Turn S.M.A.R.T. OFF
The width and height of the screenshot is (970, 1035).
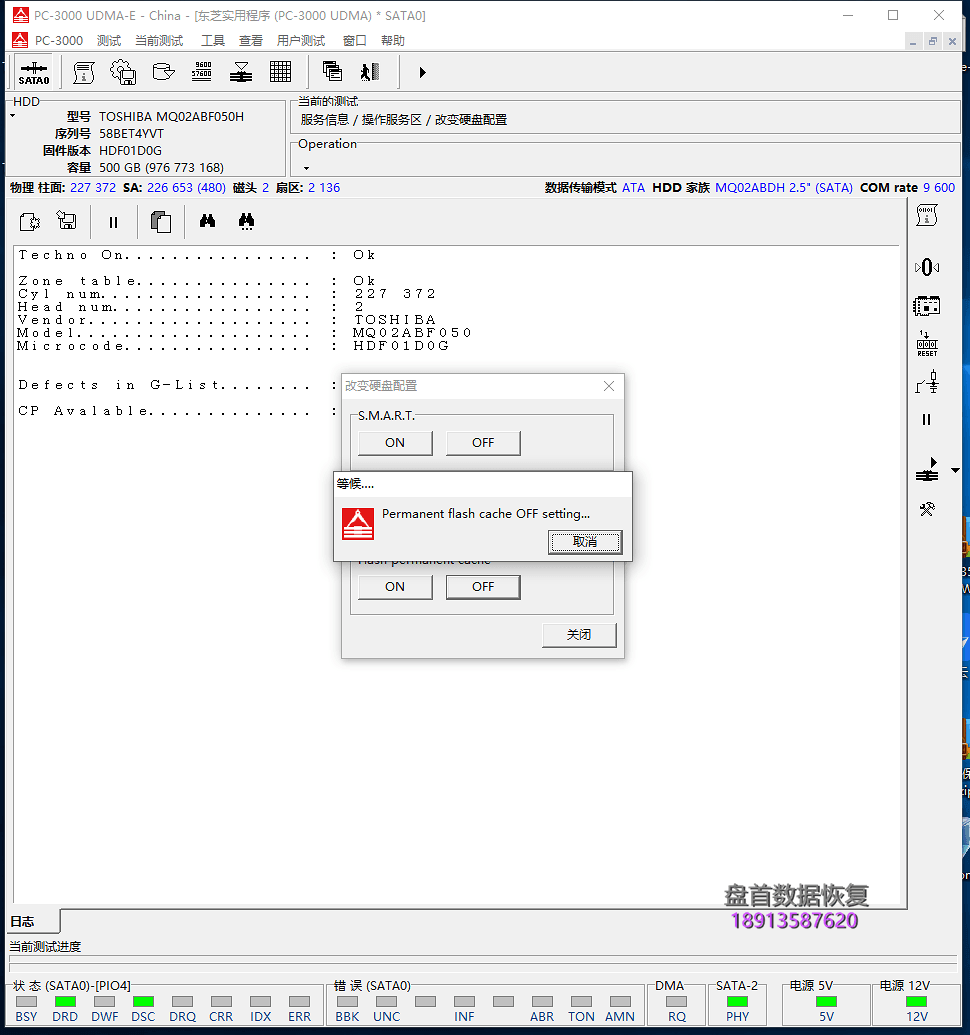(x=483, y=443)
